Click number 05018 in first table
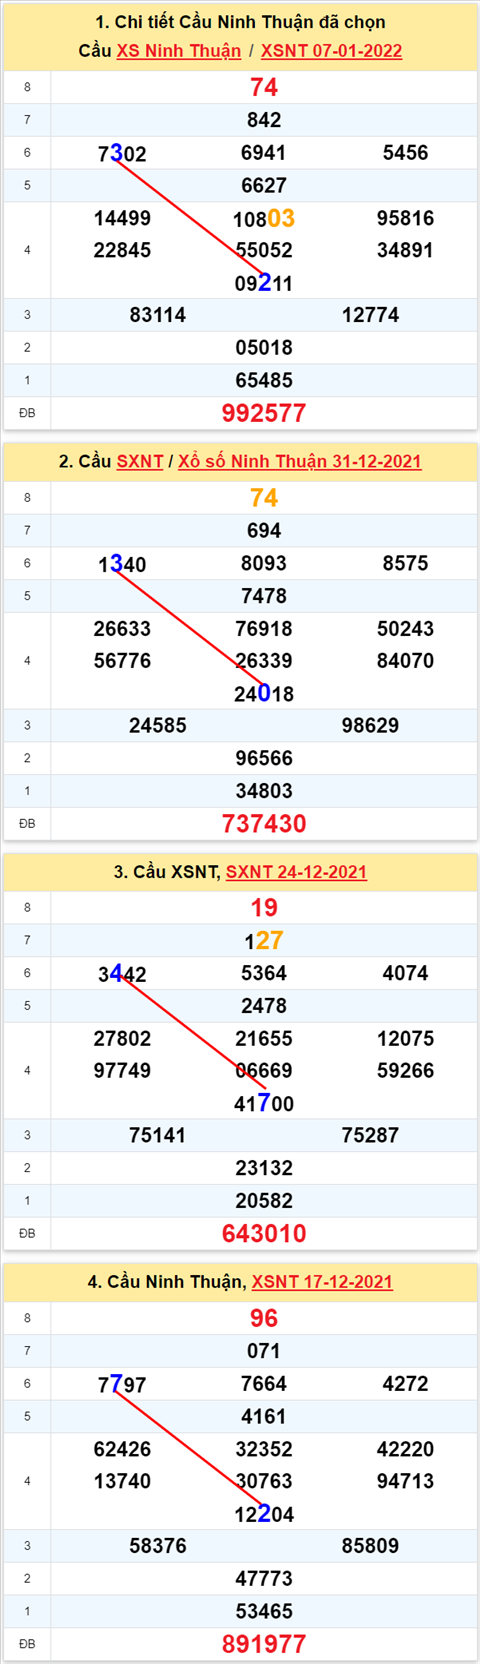The width and height of the screenshot is (480, 1664). point(264,348)
